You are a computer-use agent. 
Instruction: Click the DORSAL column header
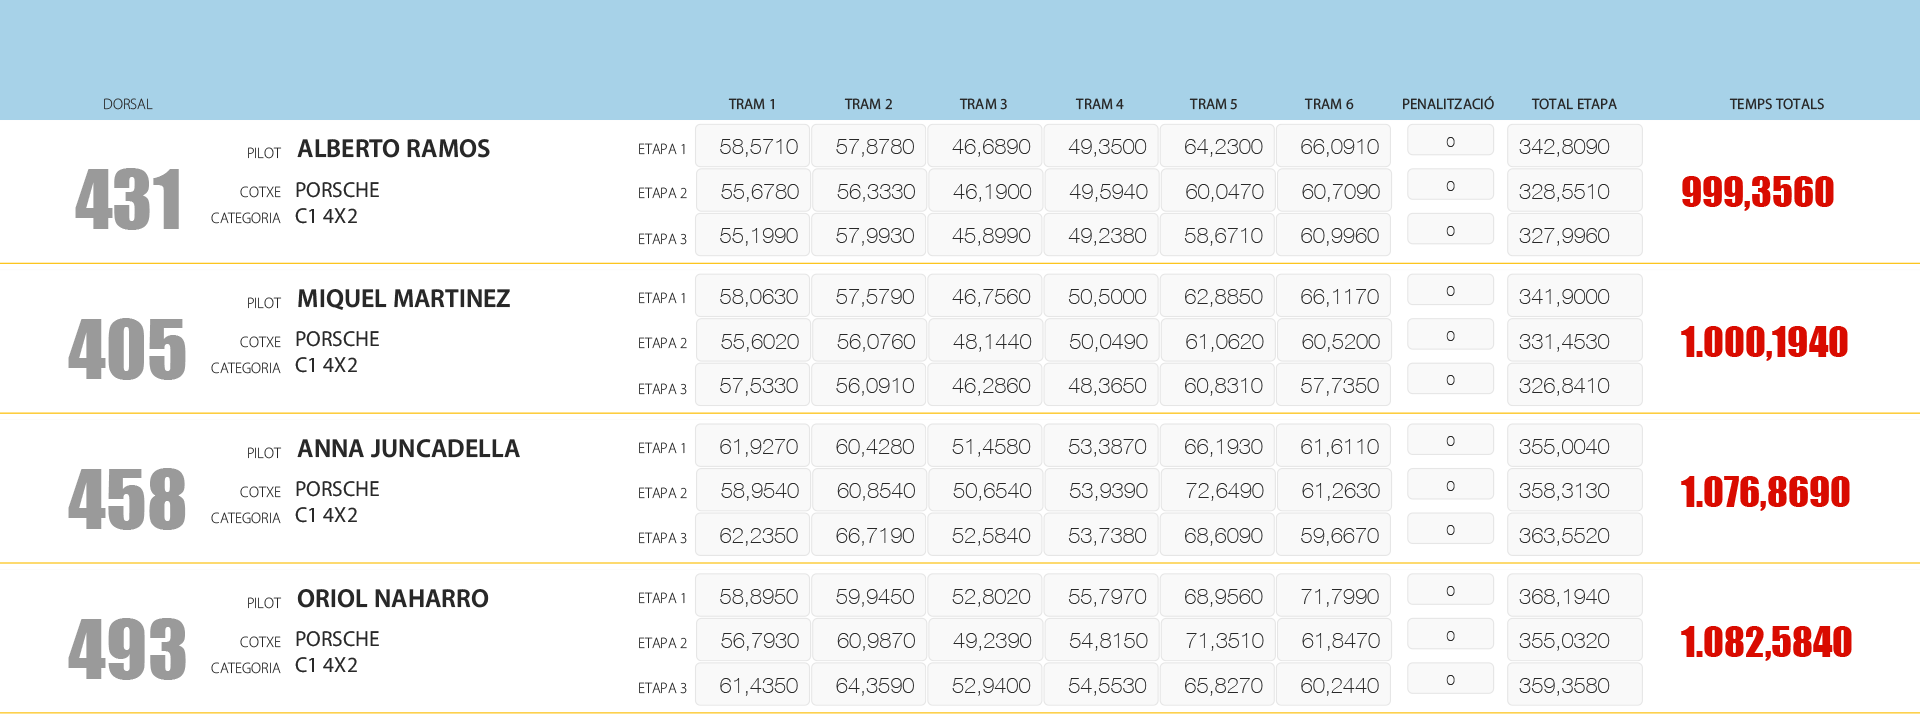pyautogui.click(x=128, y=104)
